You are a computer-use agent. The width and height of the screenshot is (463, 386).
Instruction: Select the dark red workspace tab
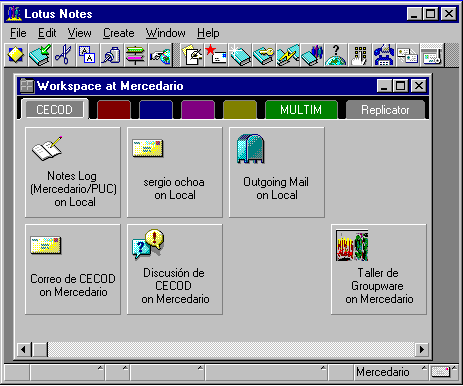(x=114, y=110)
